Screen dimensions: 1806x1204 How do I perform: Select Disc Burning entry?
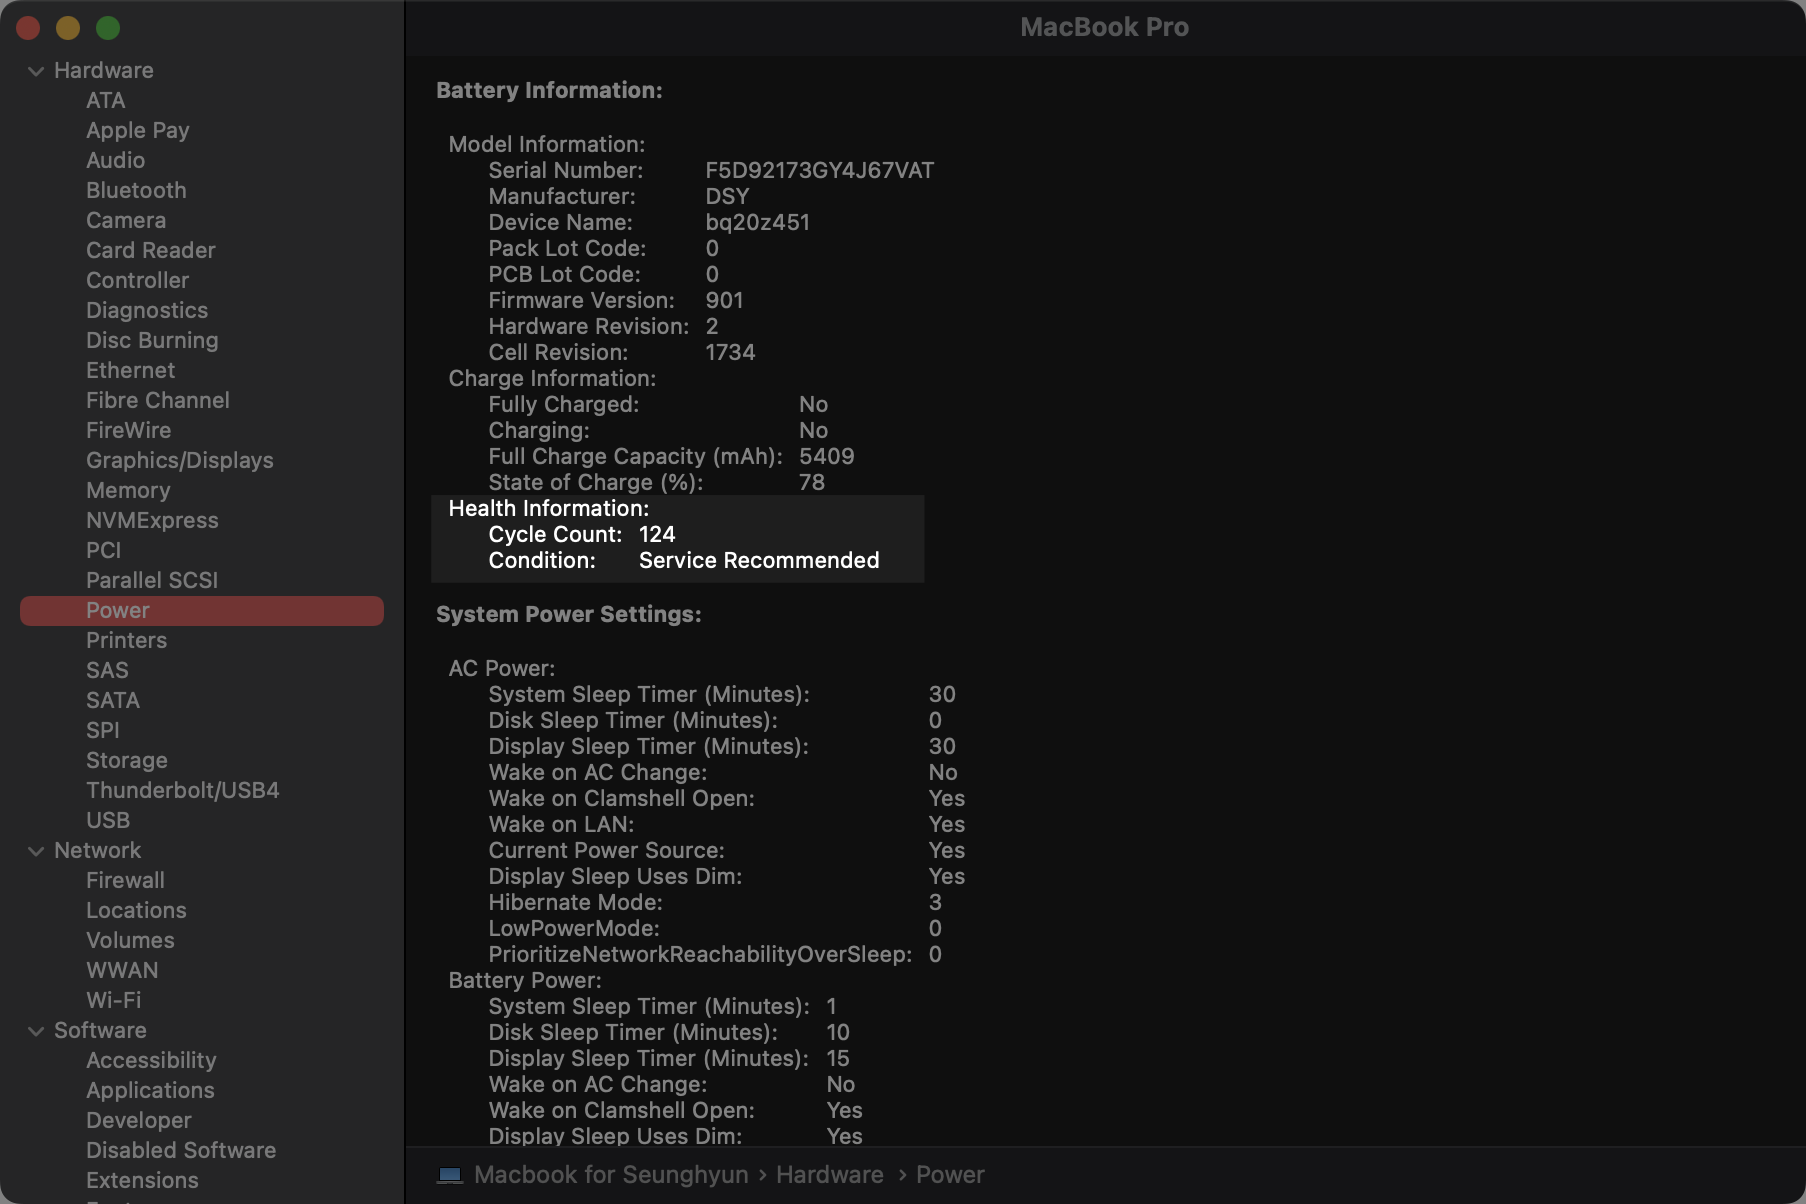tap(152, 340)
